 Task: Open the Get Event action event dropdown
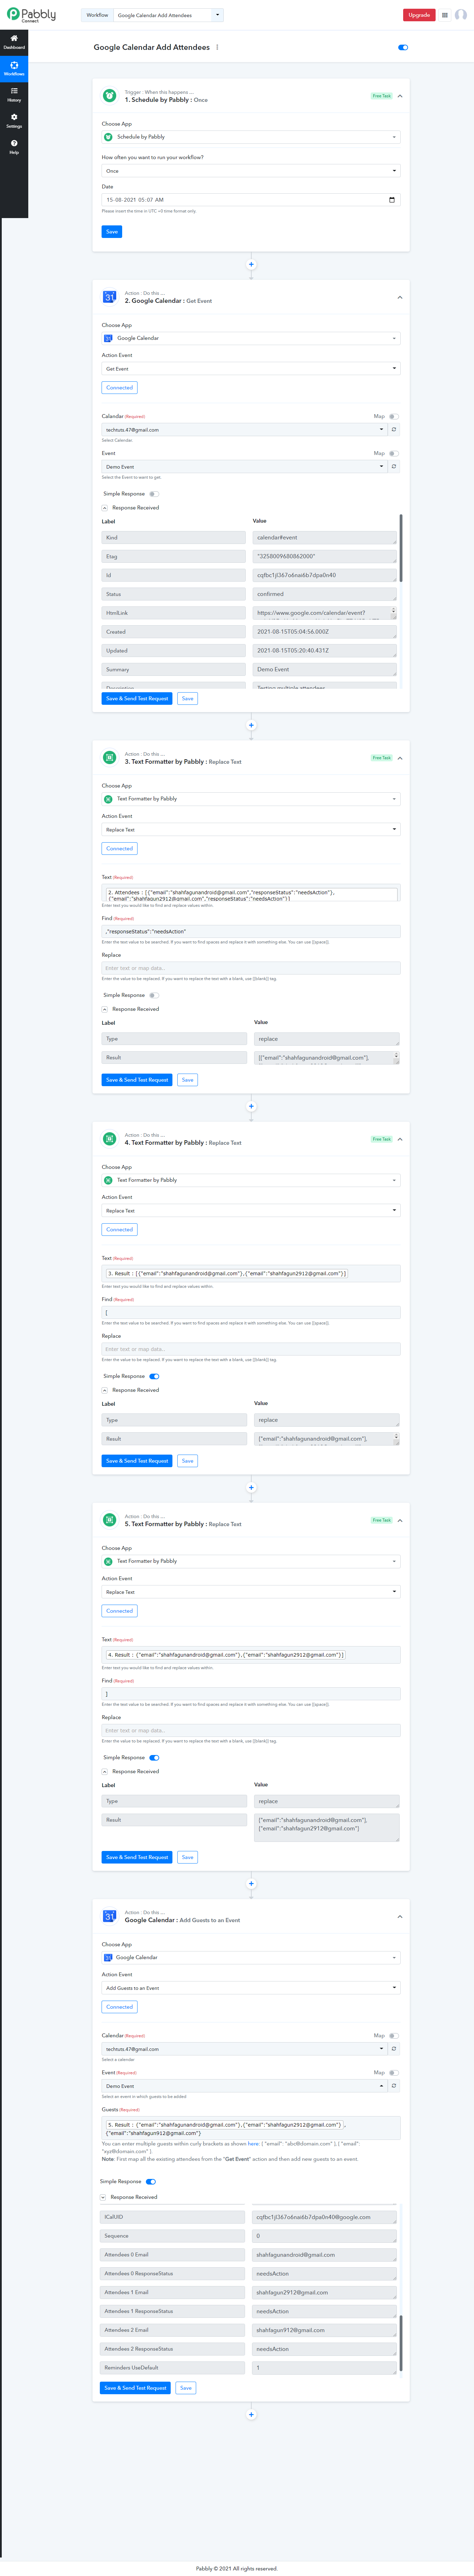click(x=251, y=369)
